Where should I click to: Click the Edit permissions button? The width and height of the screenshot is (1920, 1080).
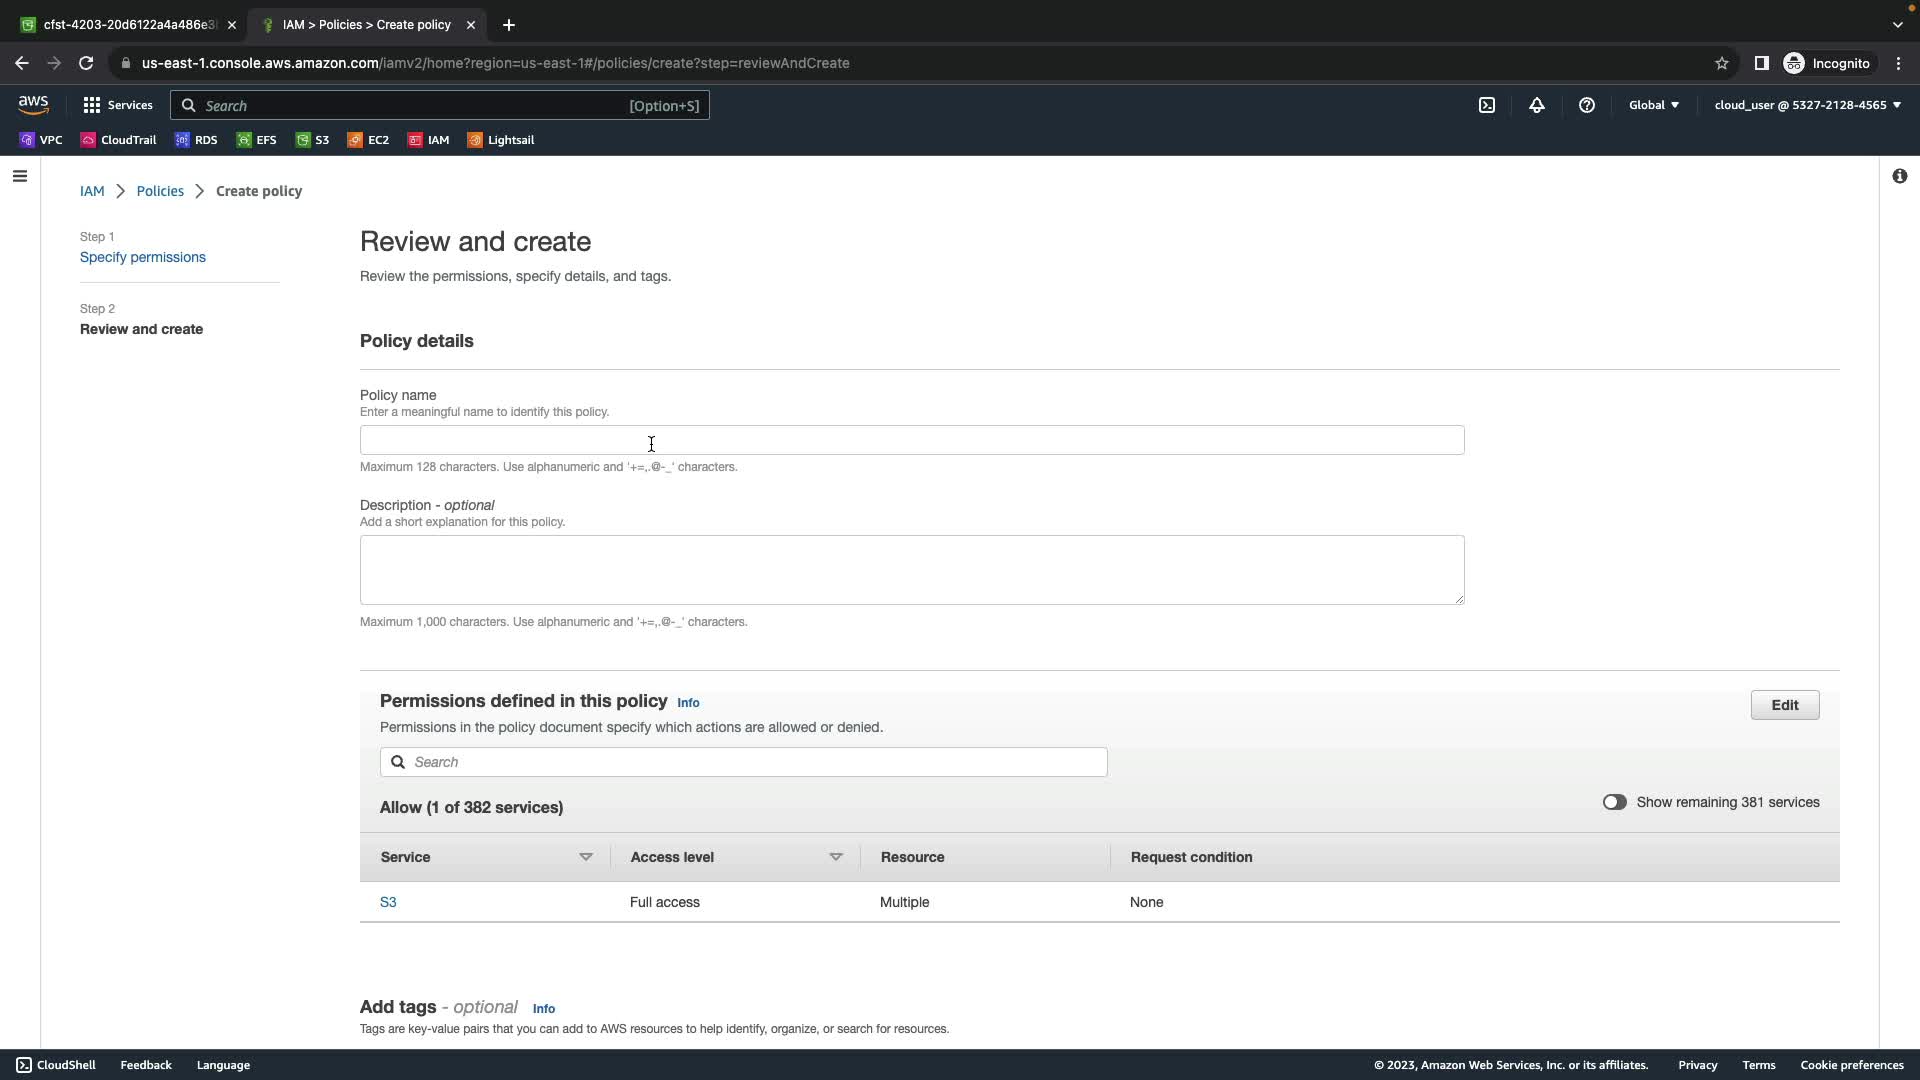coord(1784,705)
